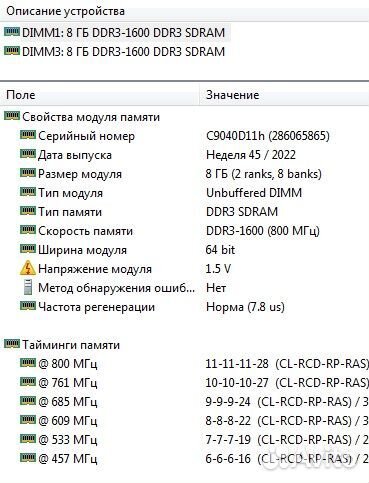Select the value DDR3 SDRAM
The height and width of the screenshot is (483, 369).
pos(242,212)
